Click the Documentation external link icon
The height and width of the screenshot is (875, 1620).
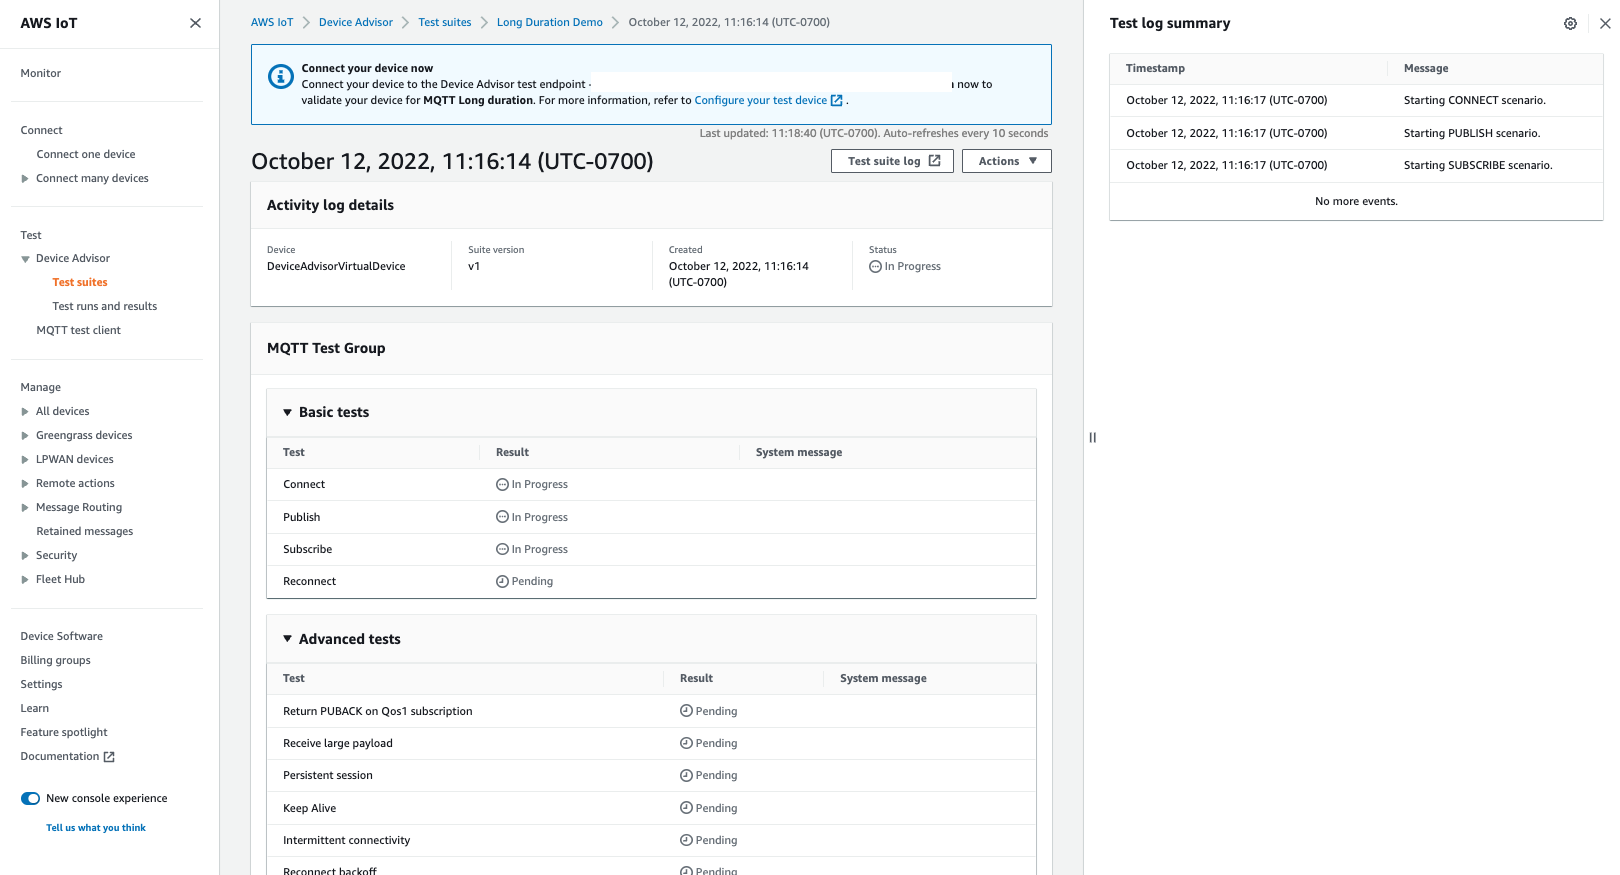[x=110, y=757]
